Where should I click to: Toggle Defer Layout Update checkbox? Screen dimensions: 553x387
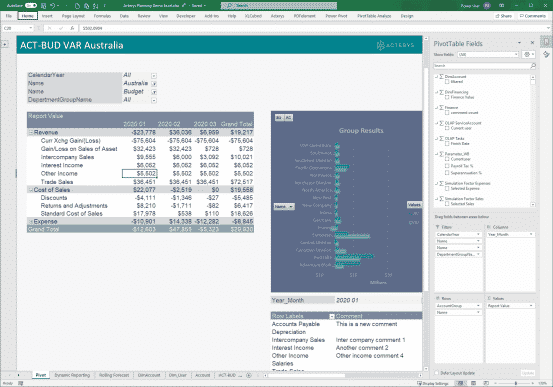[437, 373]
